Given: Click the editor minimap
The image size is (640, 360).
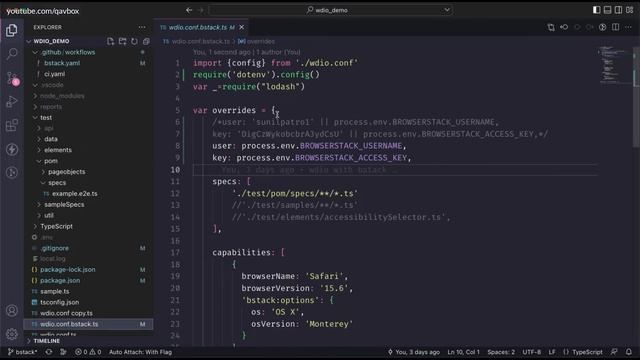Looking at the screenshot, I should click(614, 65).
